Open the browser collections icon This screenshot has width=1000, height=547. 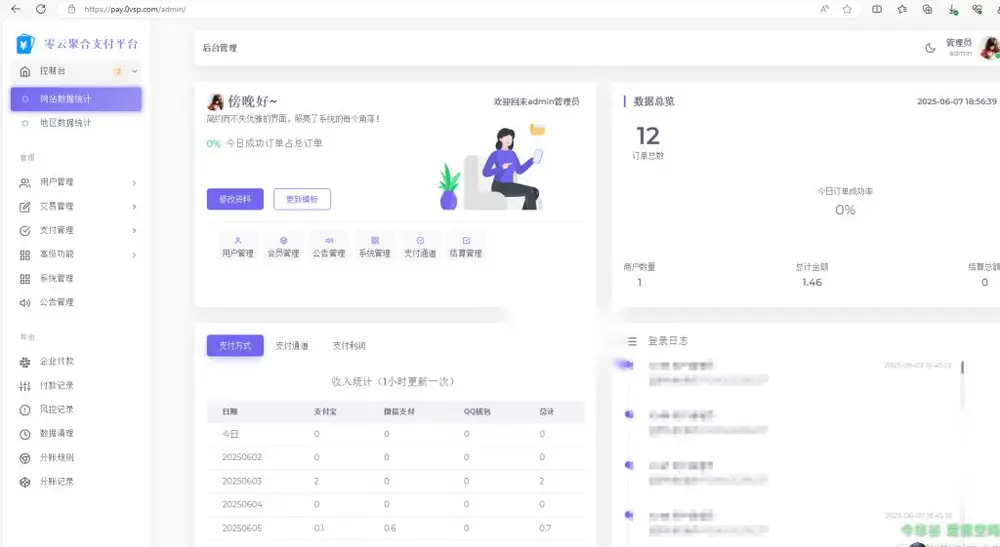[927, 9]
